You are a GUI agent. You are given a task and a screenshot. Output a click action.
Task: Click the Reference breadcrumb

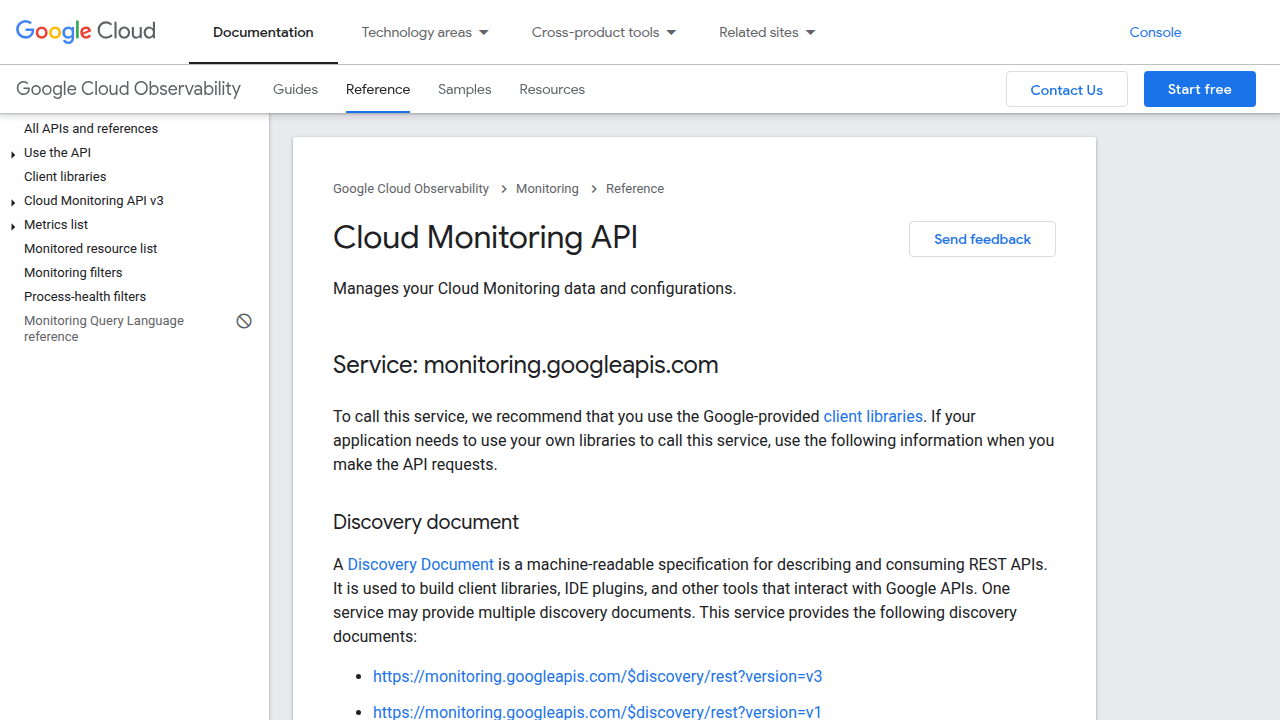point(635,188)
